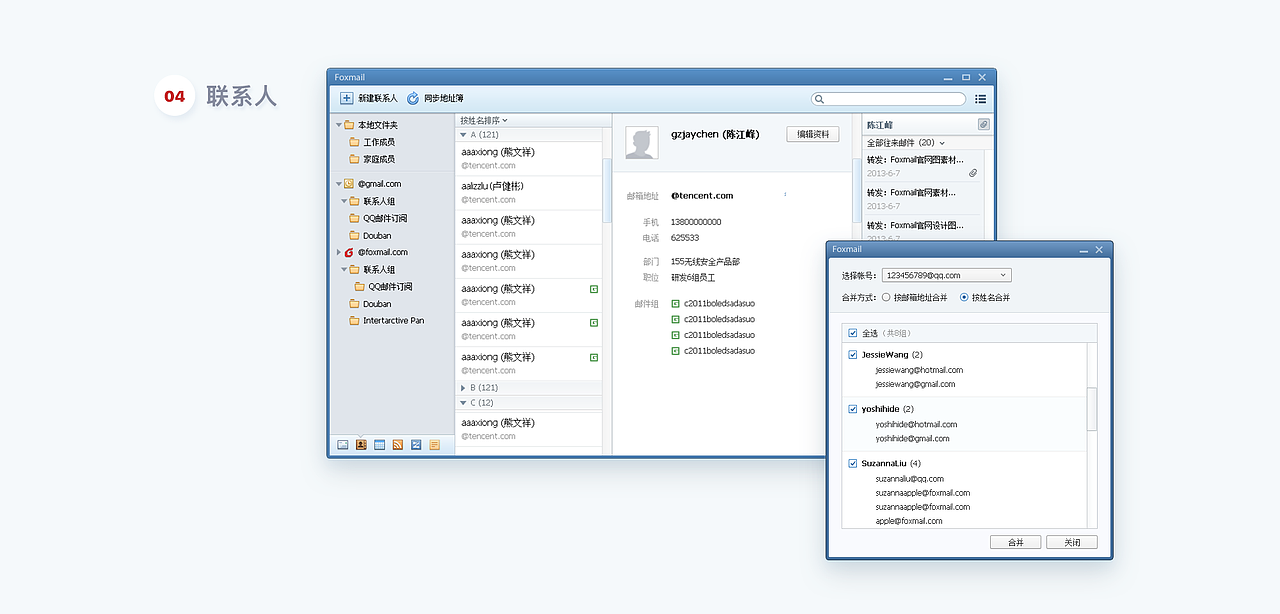The width and height of the screenshot is (1280, 614).
Task: Uncheck the JessieWang merge checkbox
Action: coord(853,355)
